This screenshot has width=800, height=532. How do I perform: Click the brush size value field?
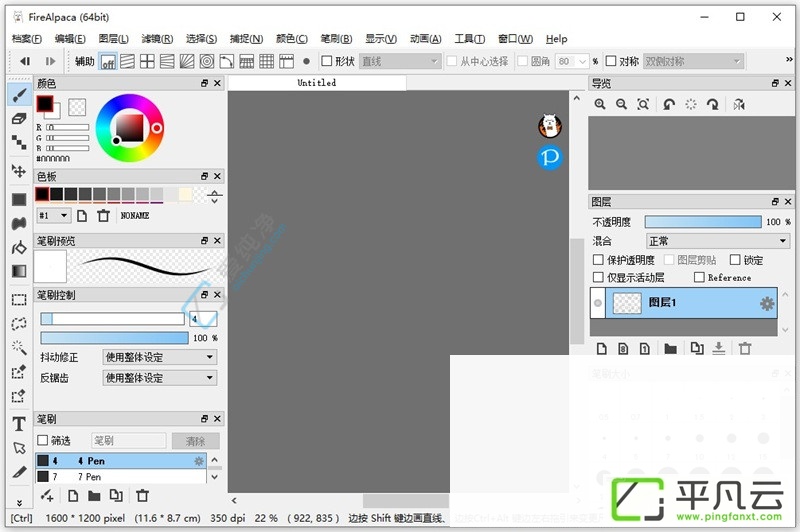pos(203,319)
